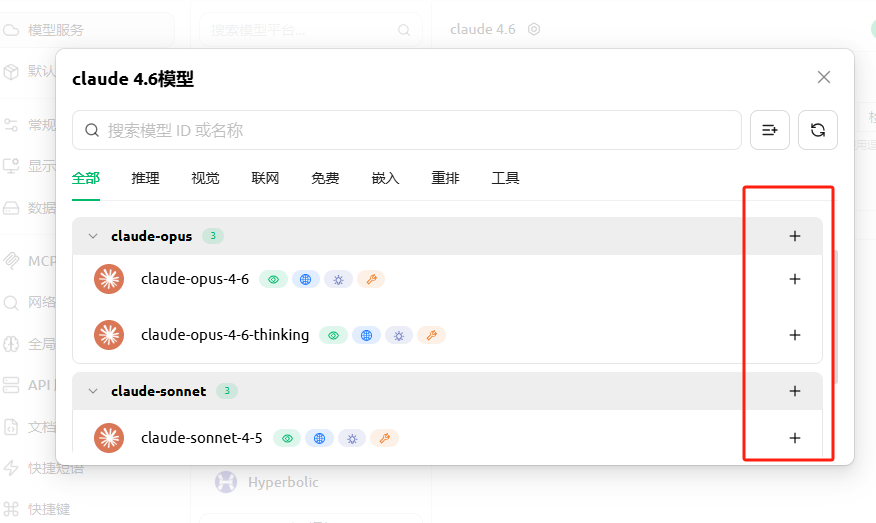The width and height of the screenshot is (876, 523).
Task: Click vision eye icon on claude-sonnet-4-5
Action: click(287, 438)
